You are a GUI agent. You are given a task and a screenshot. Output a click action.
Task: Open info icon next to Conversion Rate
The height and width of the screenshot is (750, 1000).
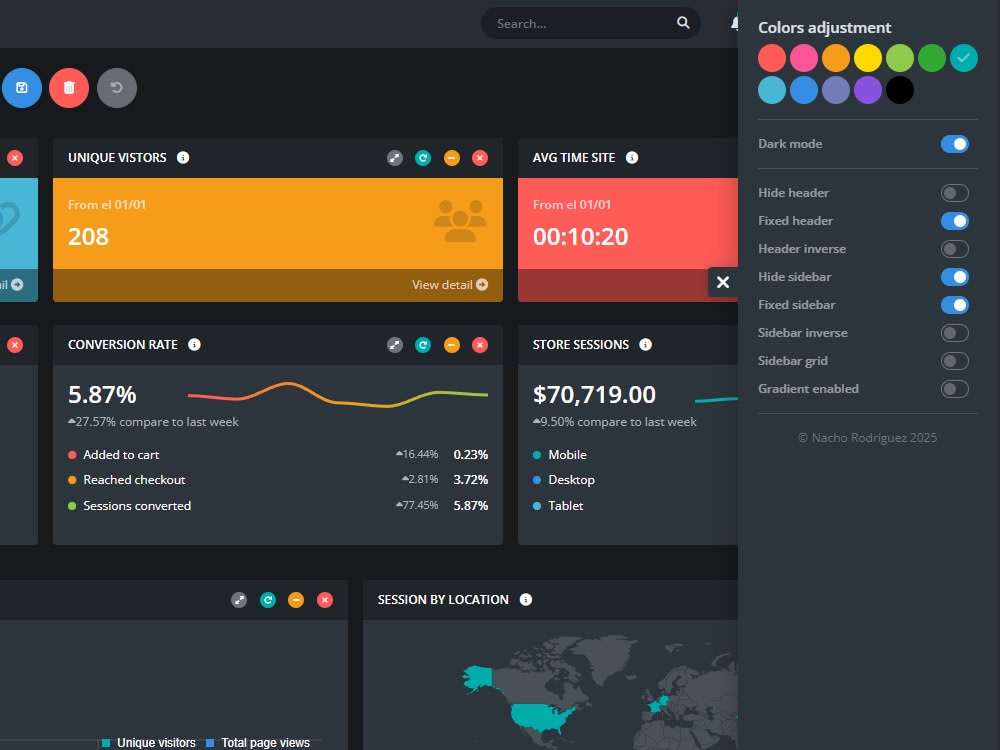(x=195, y=344)
